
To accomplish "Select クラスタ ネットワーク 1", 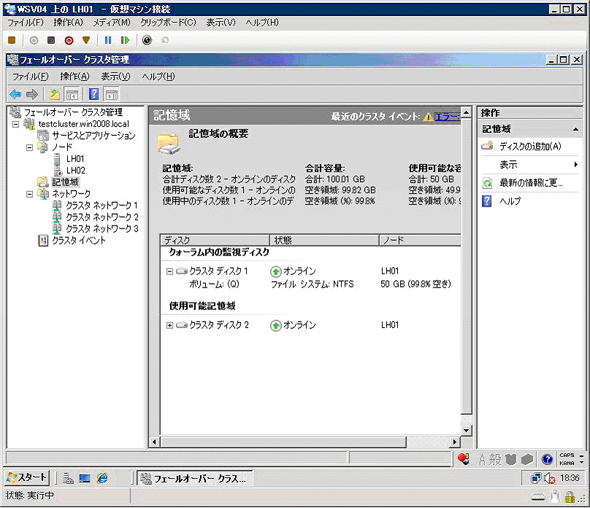I will (x=102, y=205).
